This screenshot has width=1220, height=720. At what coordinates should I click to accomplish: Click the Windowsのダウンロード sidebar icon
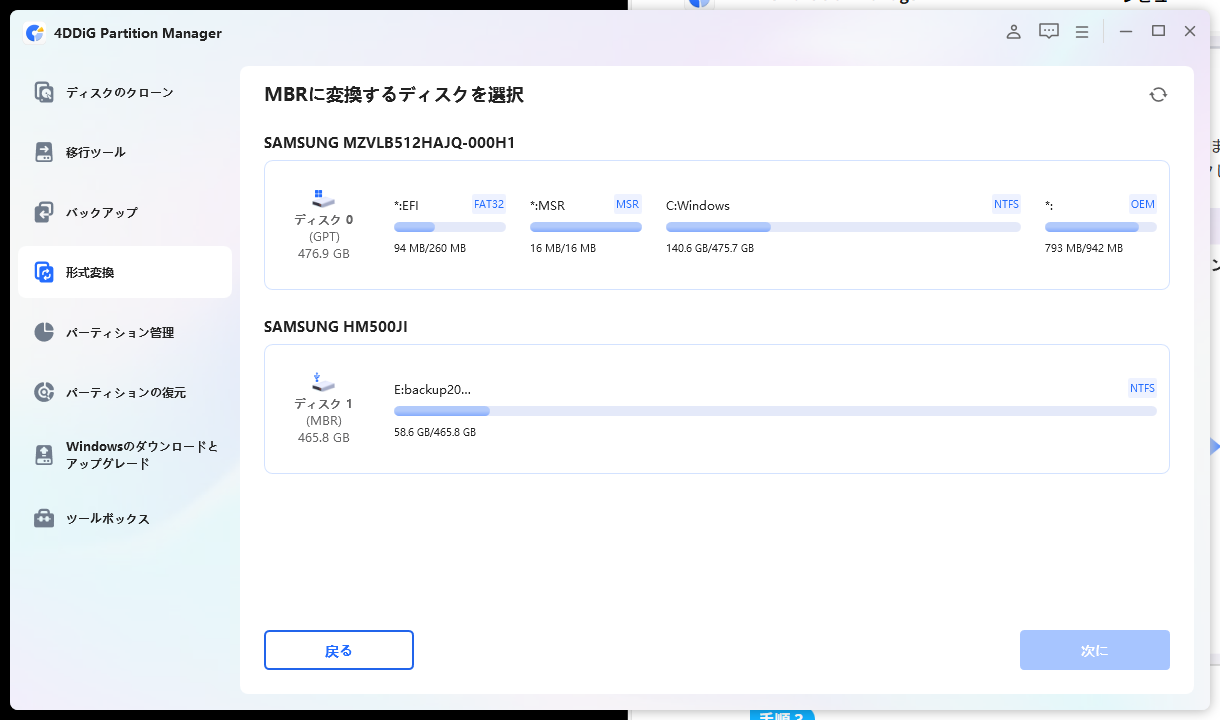click(44, 455)
